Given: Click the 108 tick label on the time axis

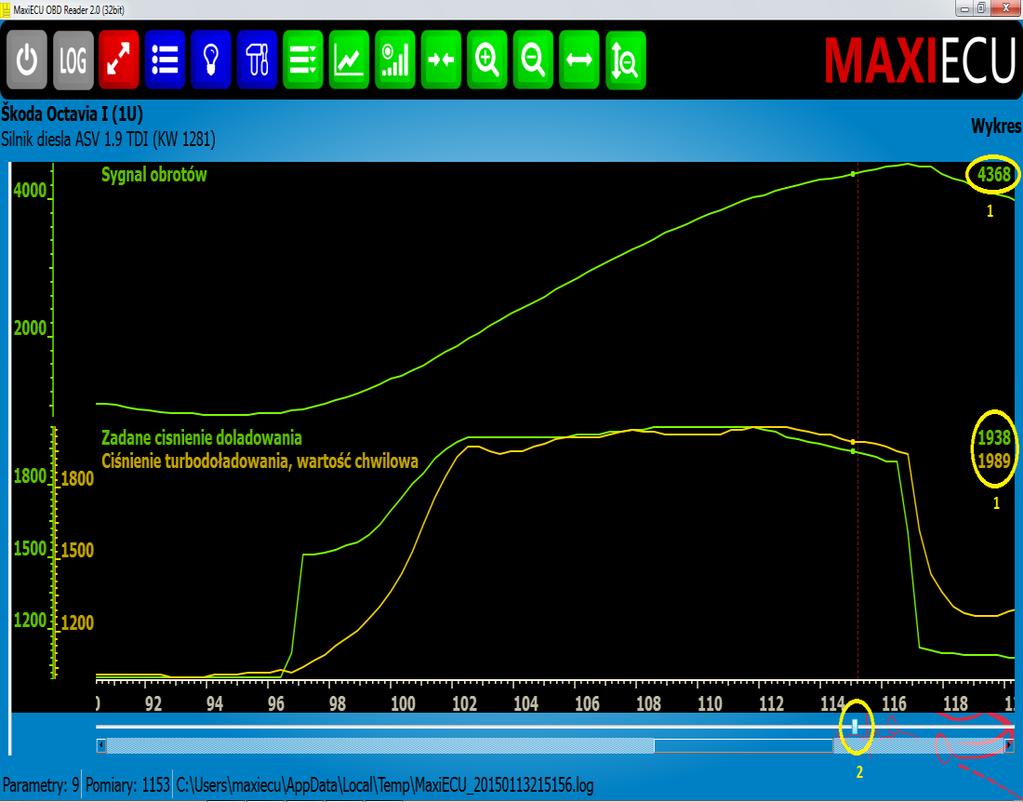Looking at the screenshot, I should point(649,703).
